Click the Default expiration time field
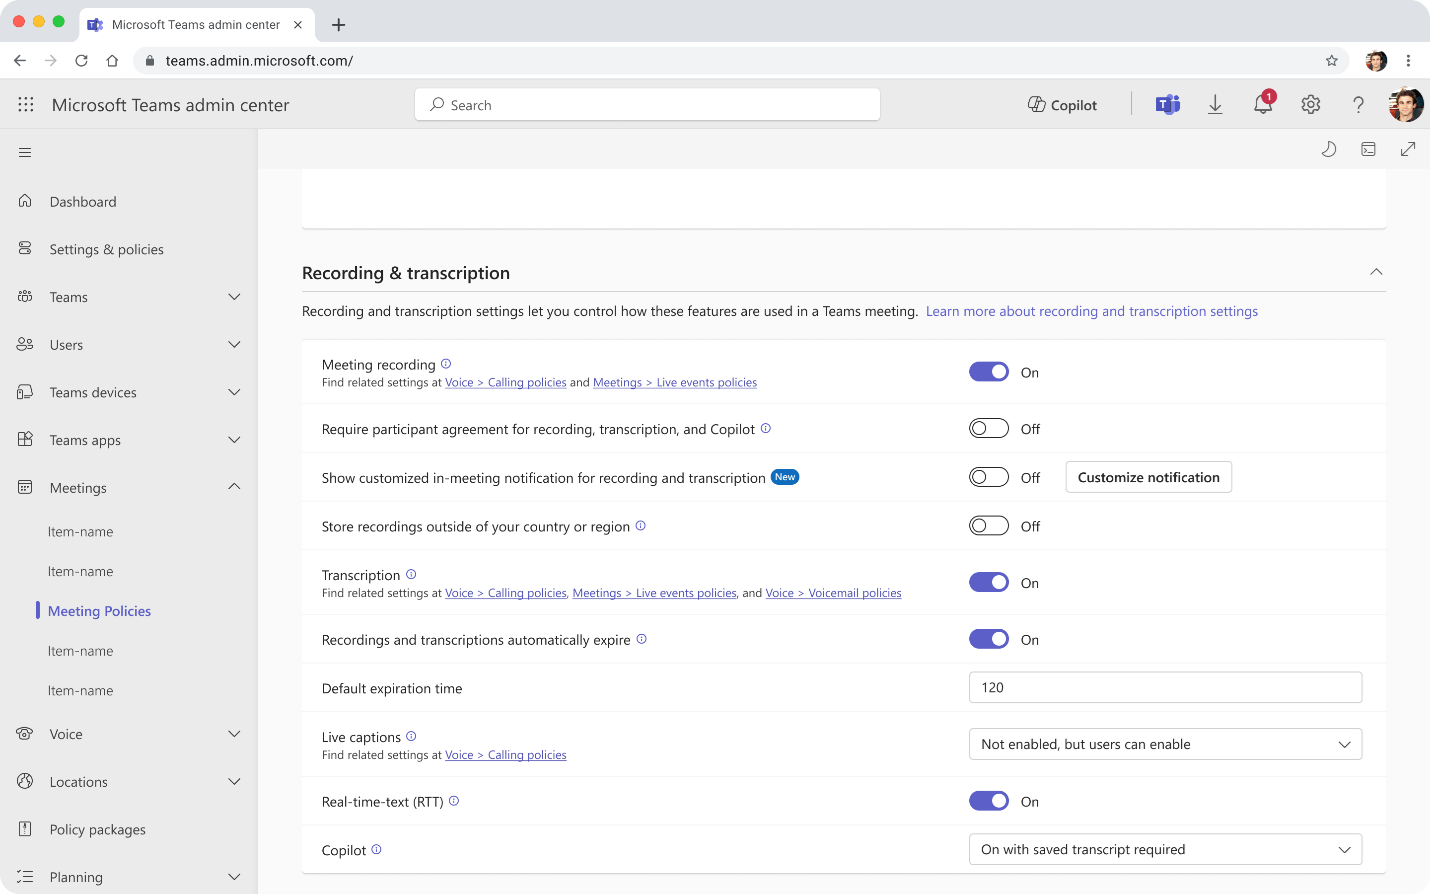The width and height of the screenshot is (1430, 894). tap(1165, 687)
